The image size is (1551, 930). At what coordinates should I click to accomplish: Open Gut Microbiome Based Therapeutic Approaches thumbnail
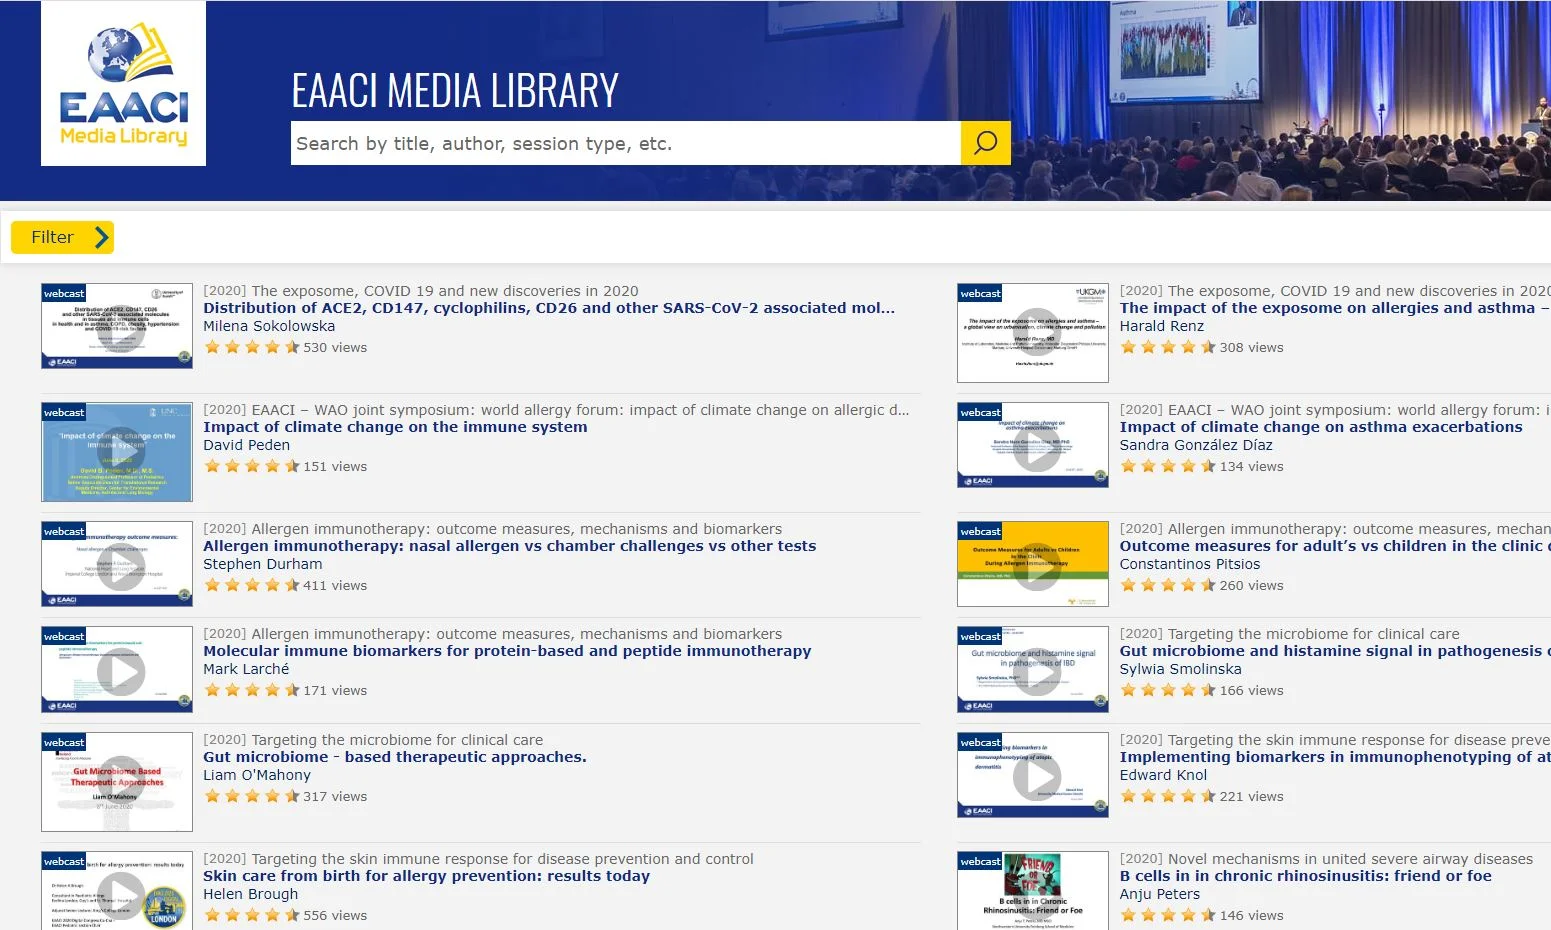[117, 782]
